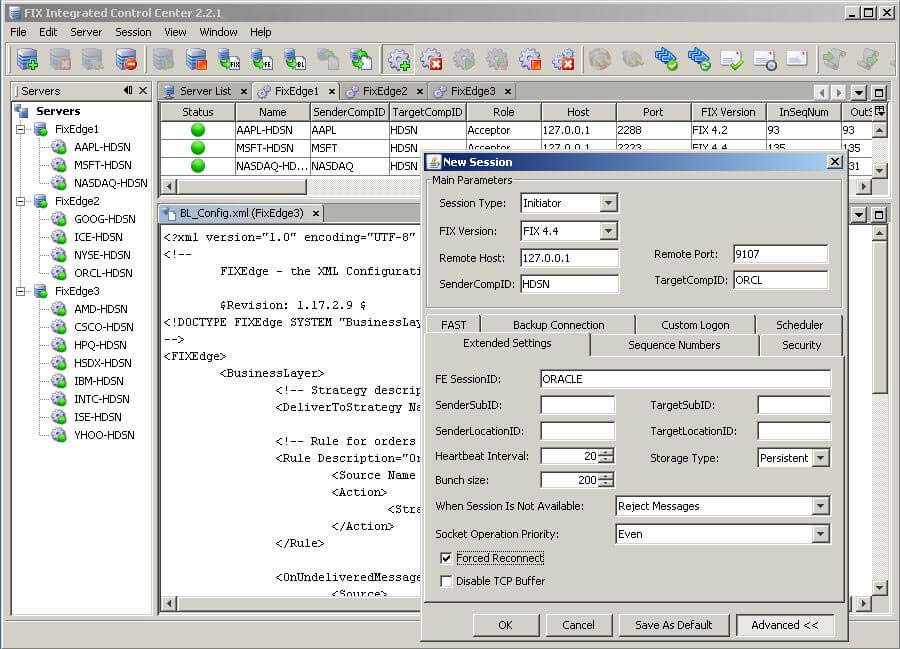The width and height of the screenshot is (900, 649).
Task: Check the Disable TCP Buffer checkbox
Action: [x=446, y=581]
